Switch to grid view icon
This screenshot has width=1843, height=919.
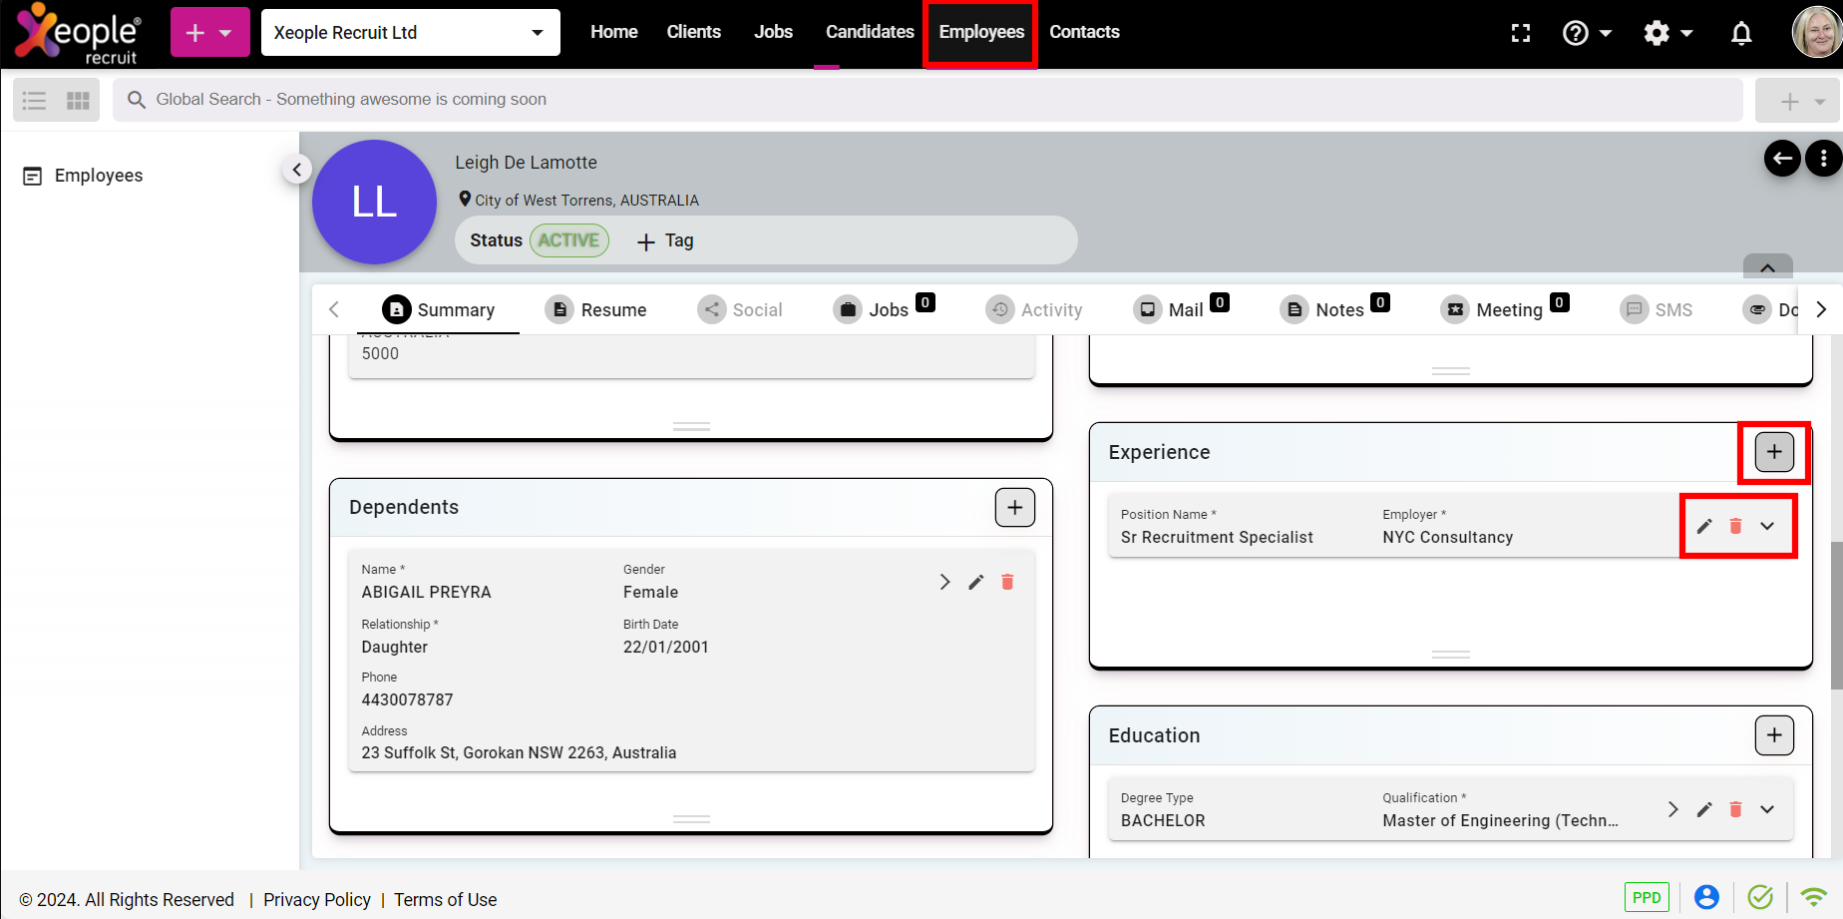(78, 100)
